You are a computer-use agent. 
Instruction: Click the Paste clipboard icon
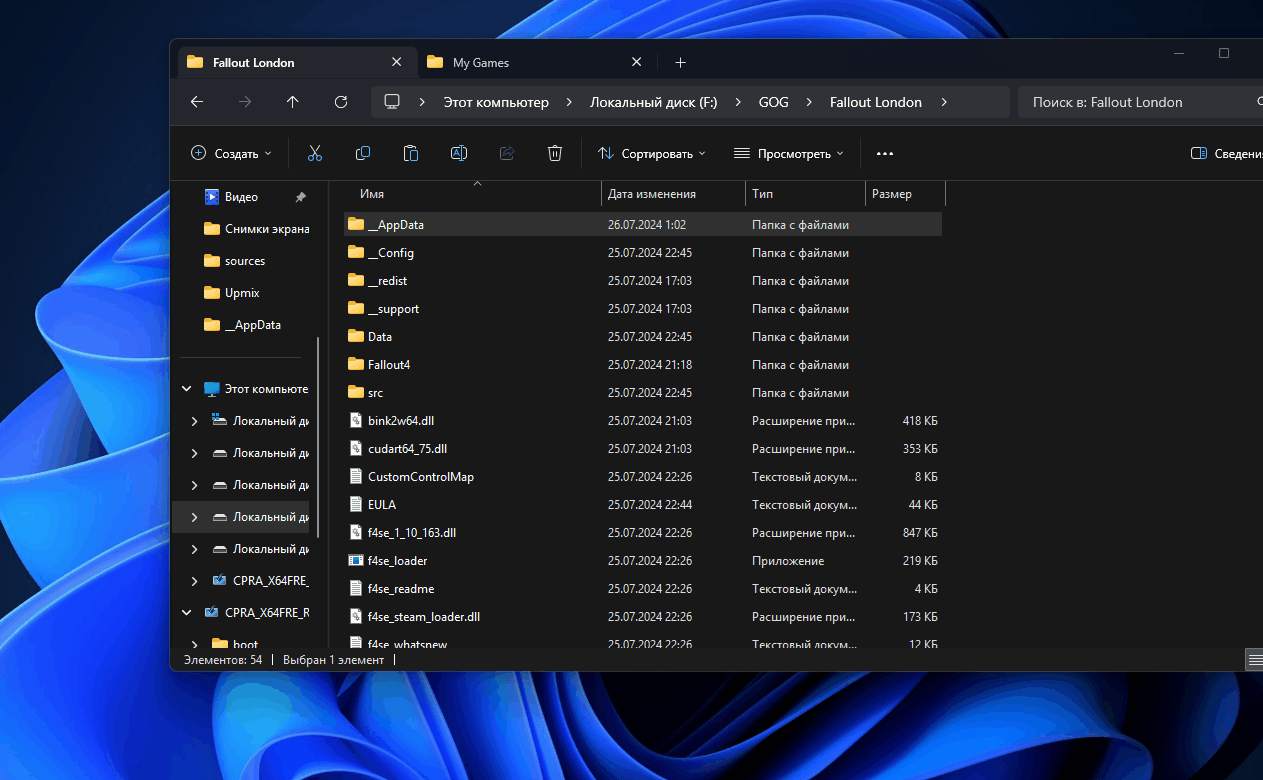pos(411,153)
